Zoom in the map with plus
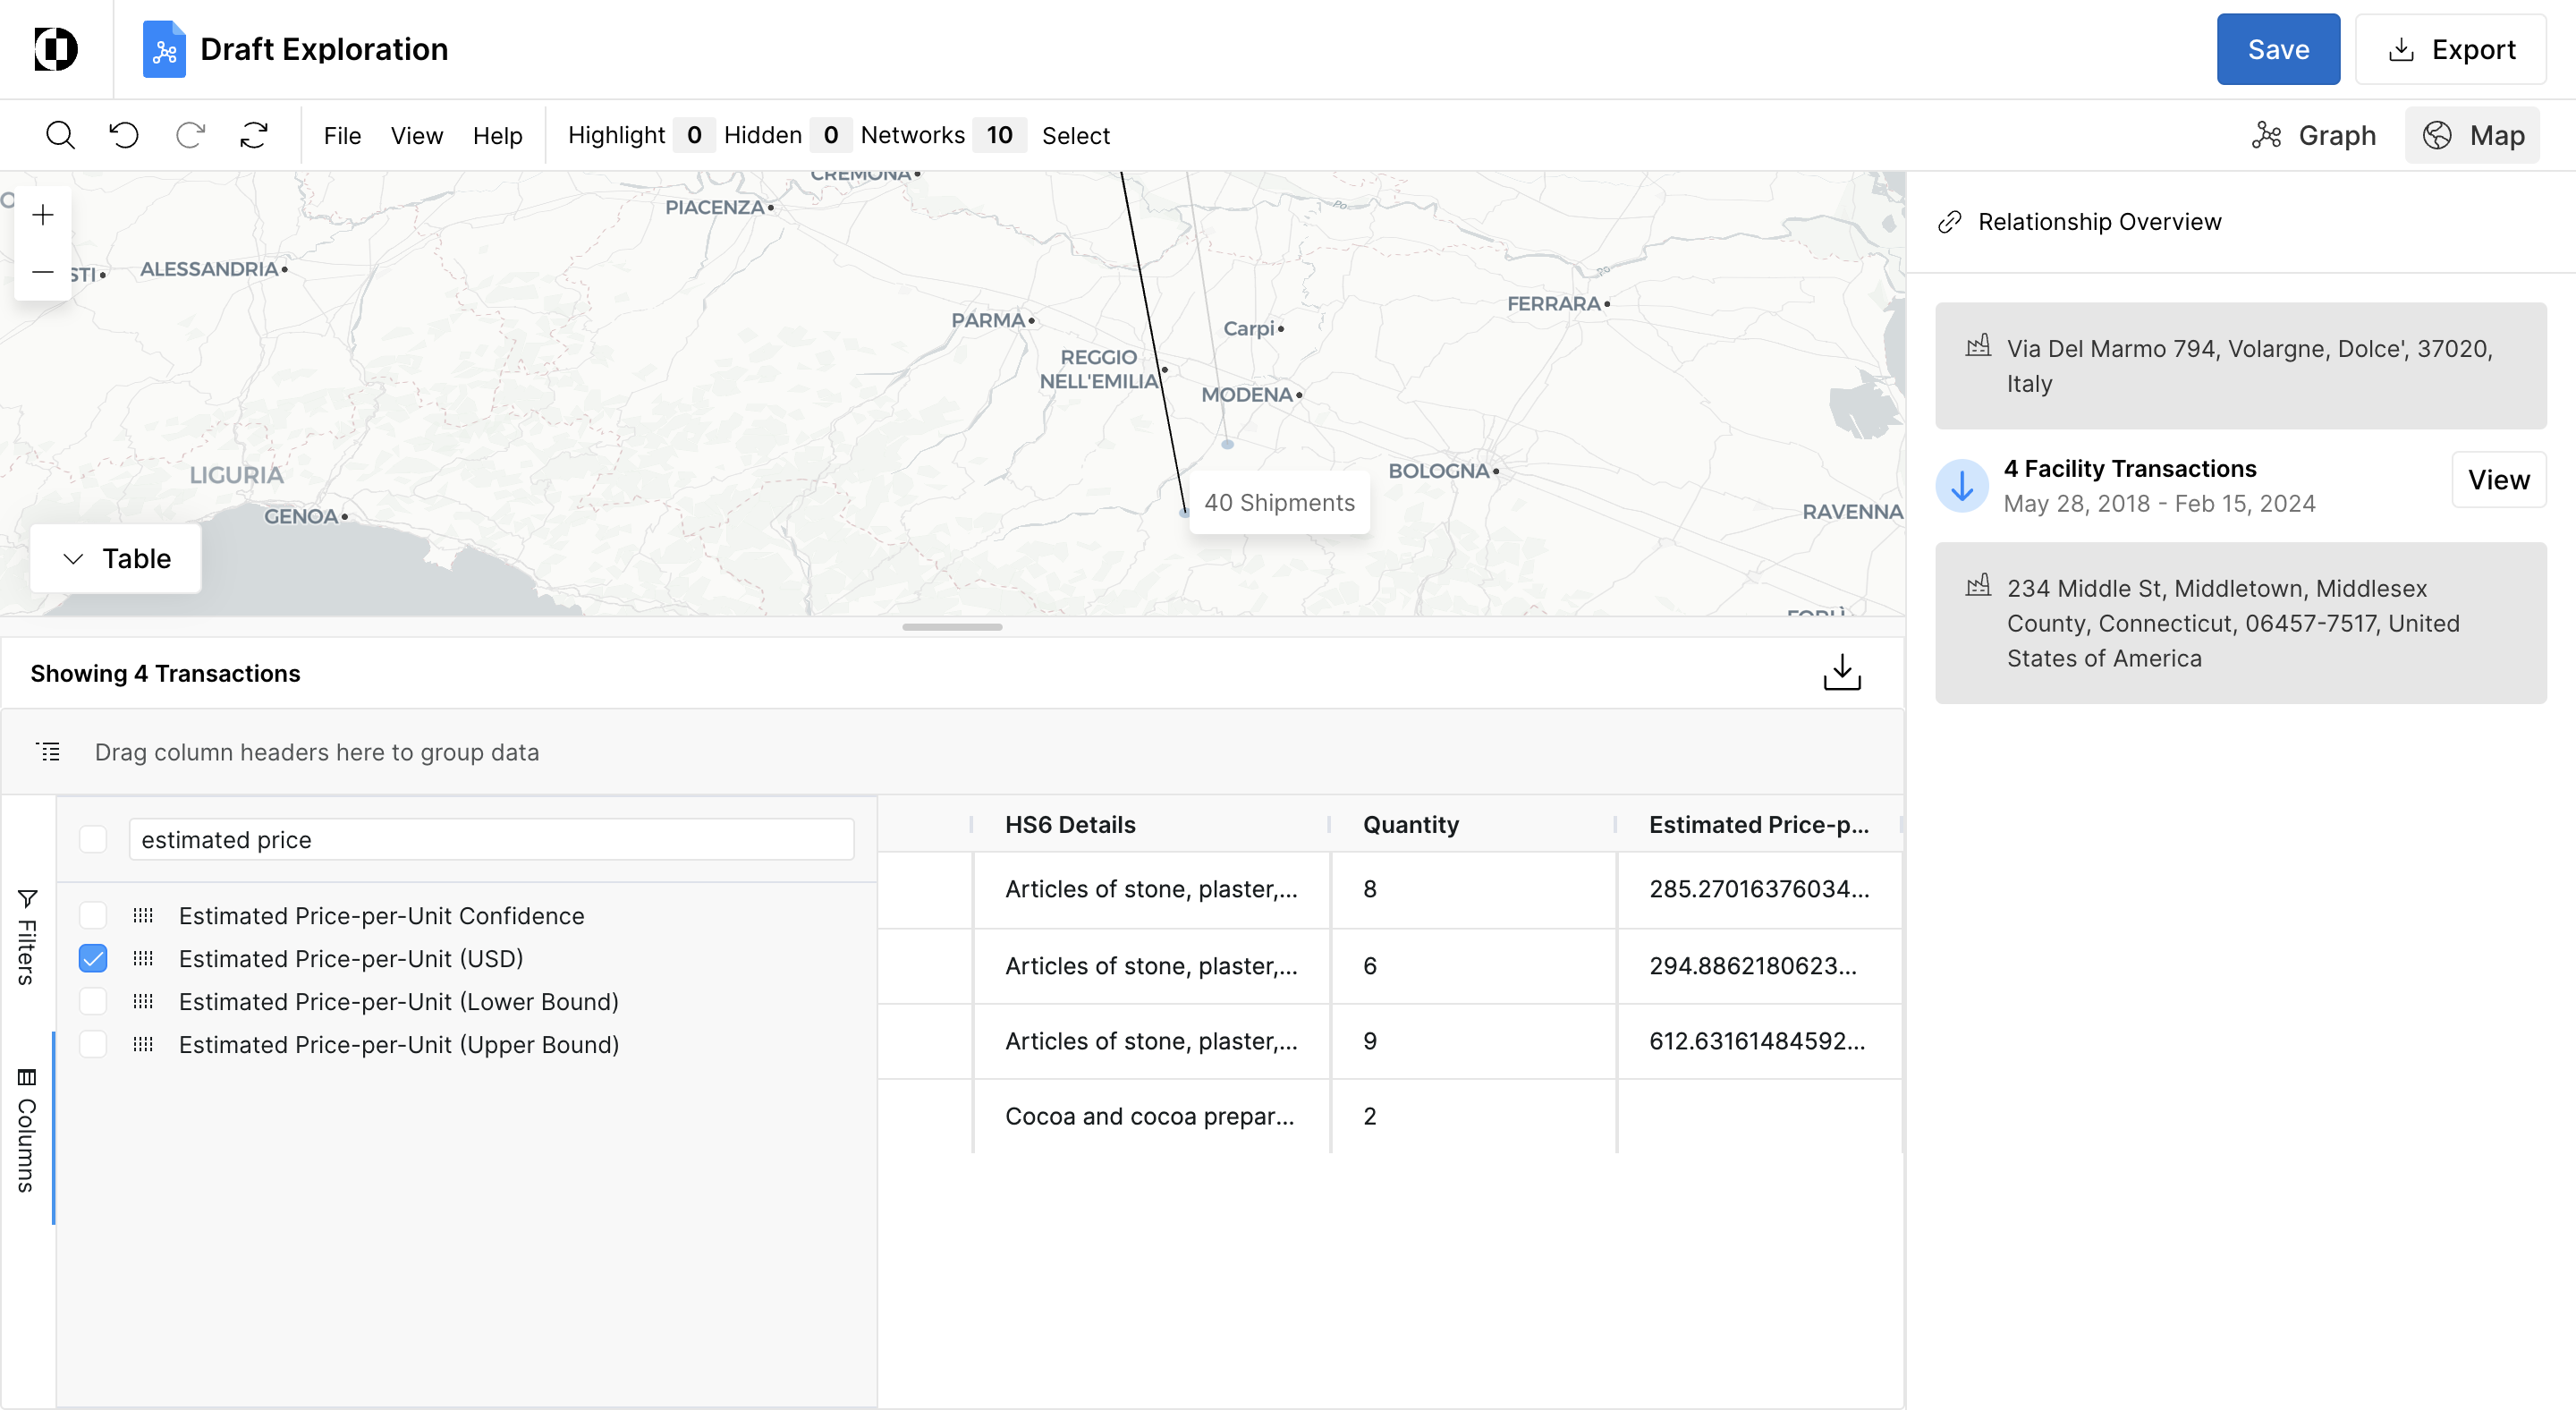2576x1410 pixels. pos(43,215)
